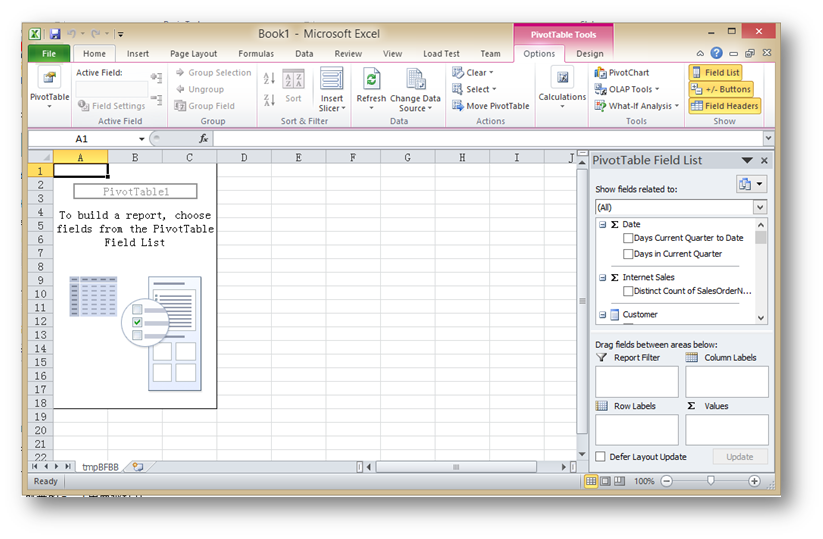Close the PivotTable Field List pane

pyautogui.click(x=764, y=161)
